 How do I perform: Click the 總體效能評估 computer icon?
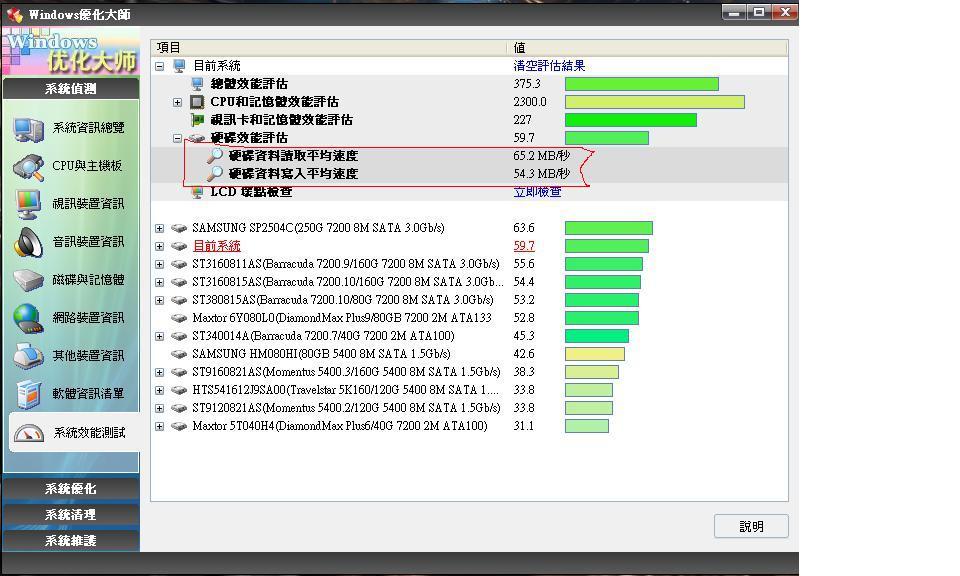(197, 84)
